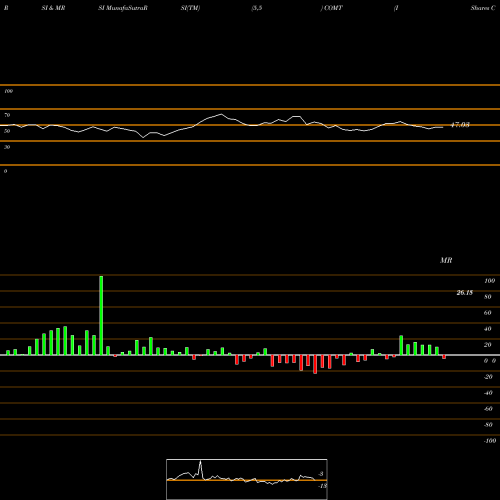Click the 60 label on the MR axis
500x500 pixels.
coord(488,313)
